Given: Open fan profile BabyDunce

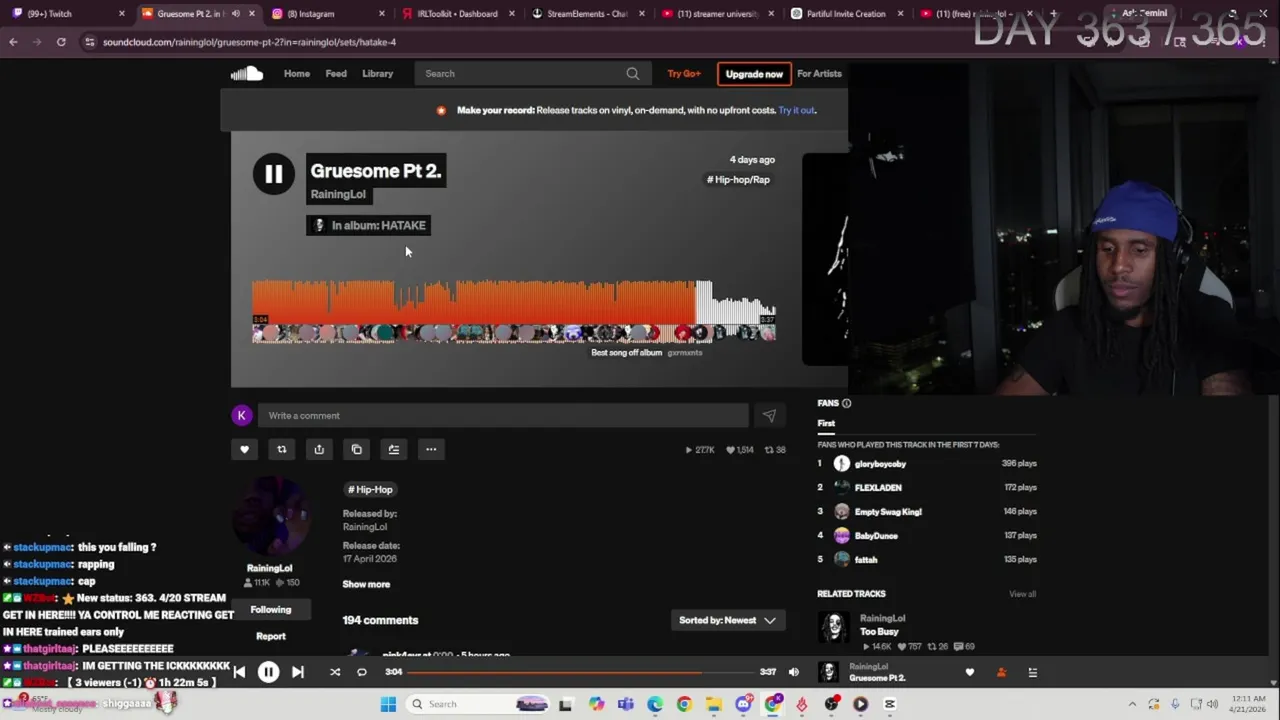Looking at the screenshot, I should point(876,536).
